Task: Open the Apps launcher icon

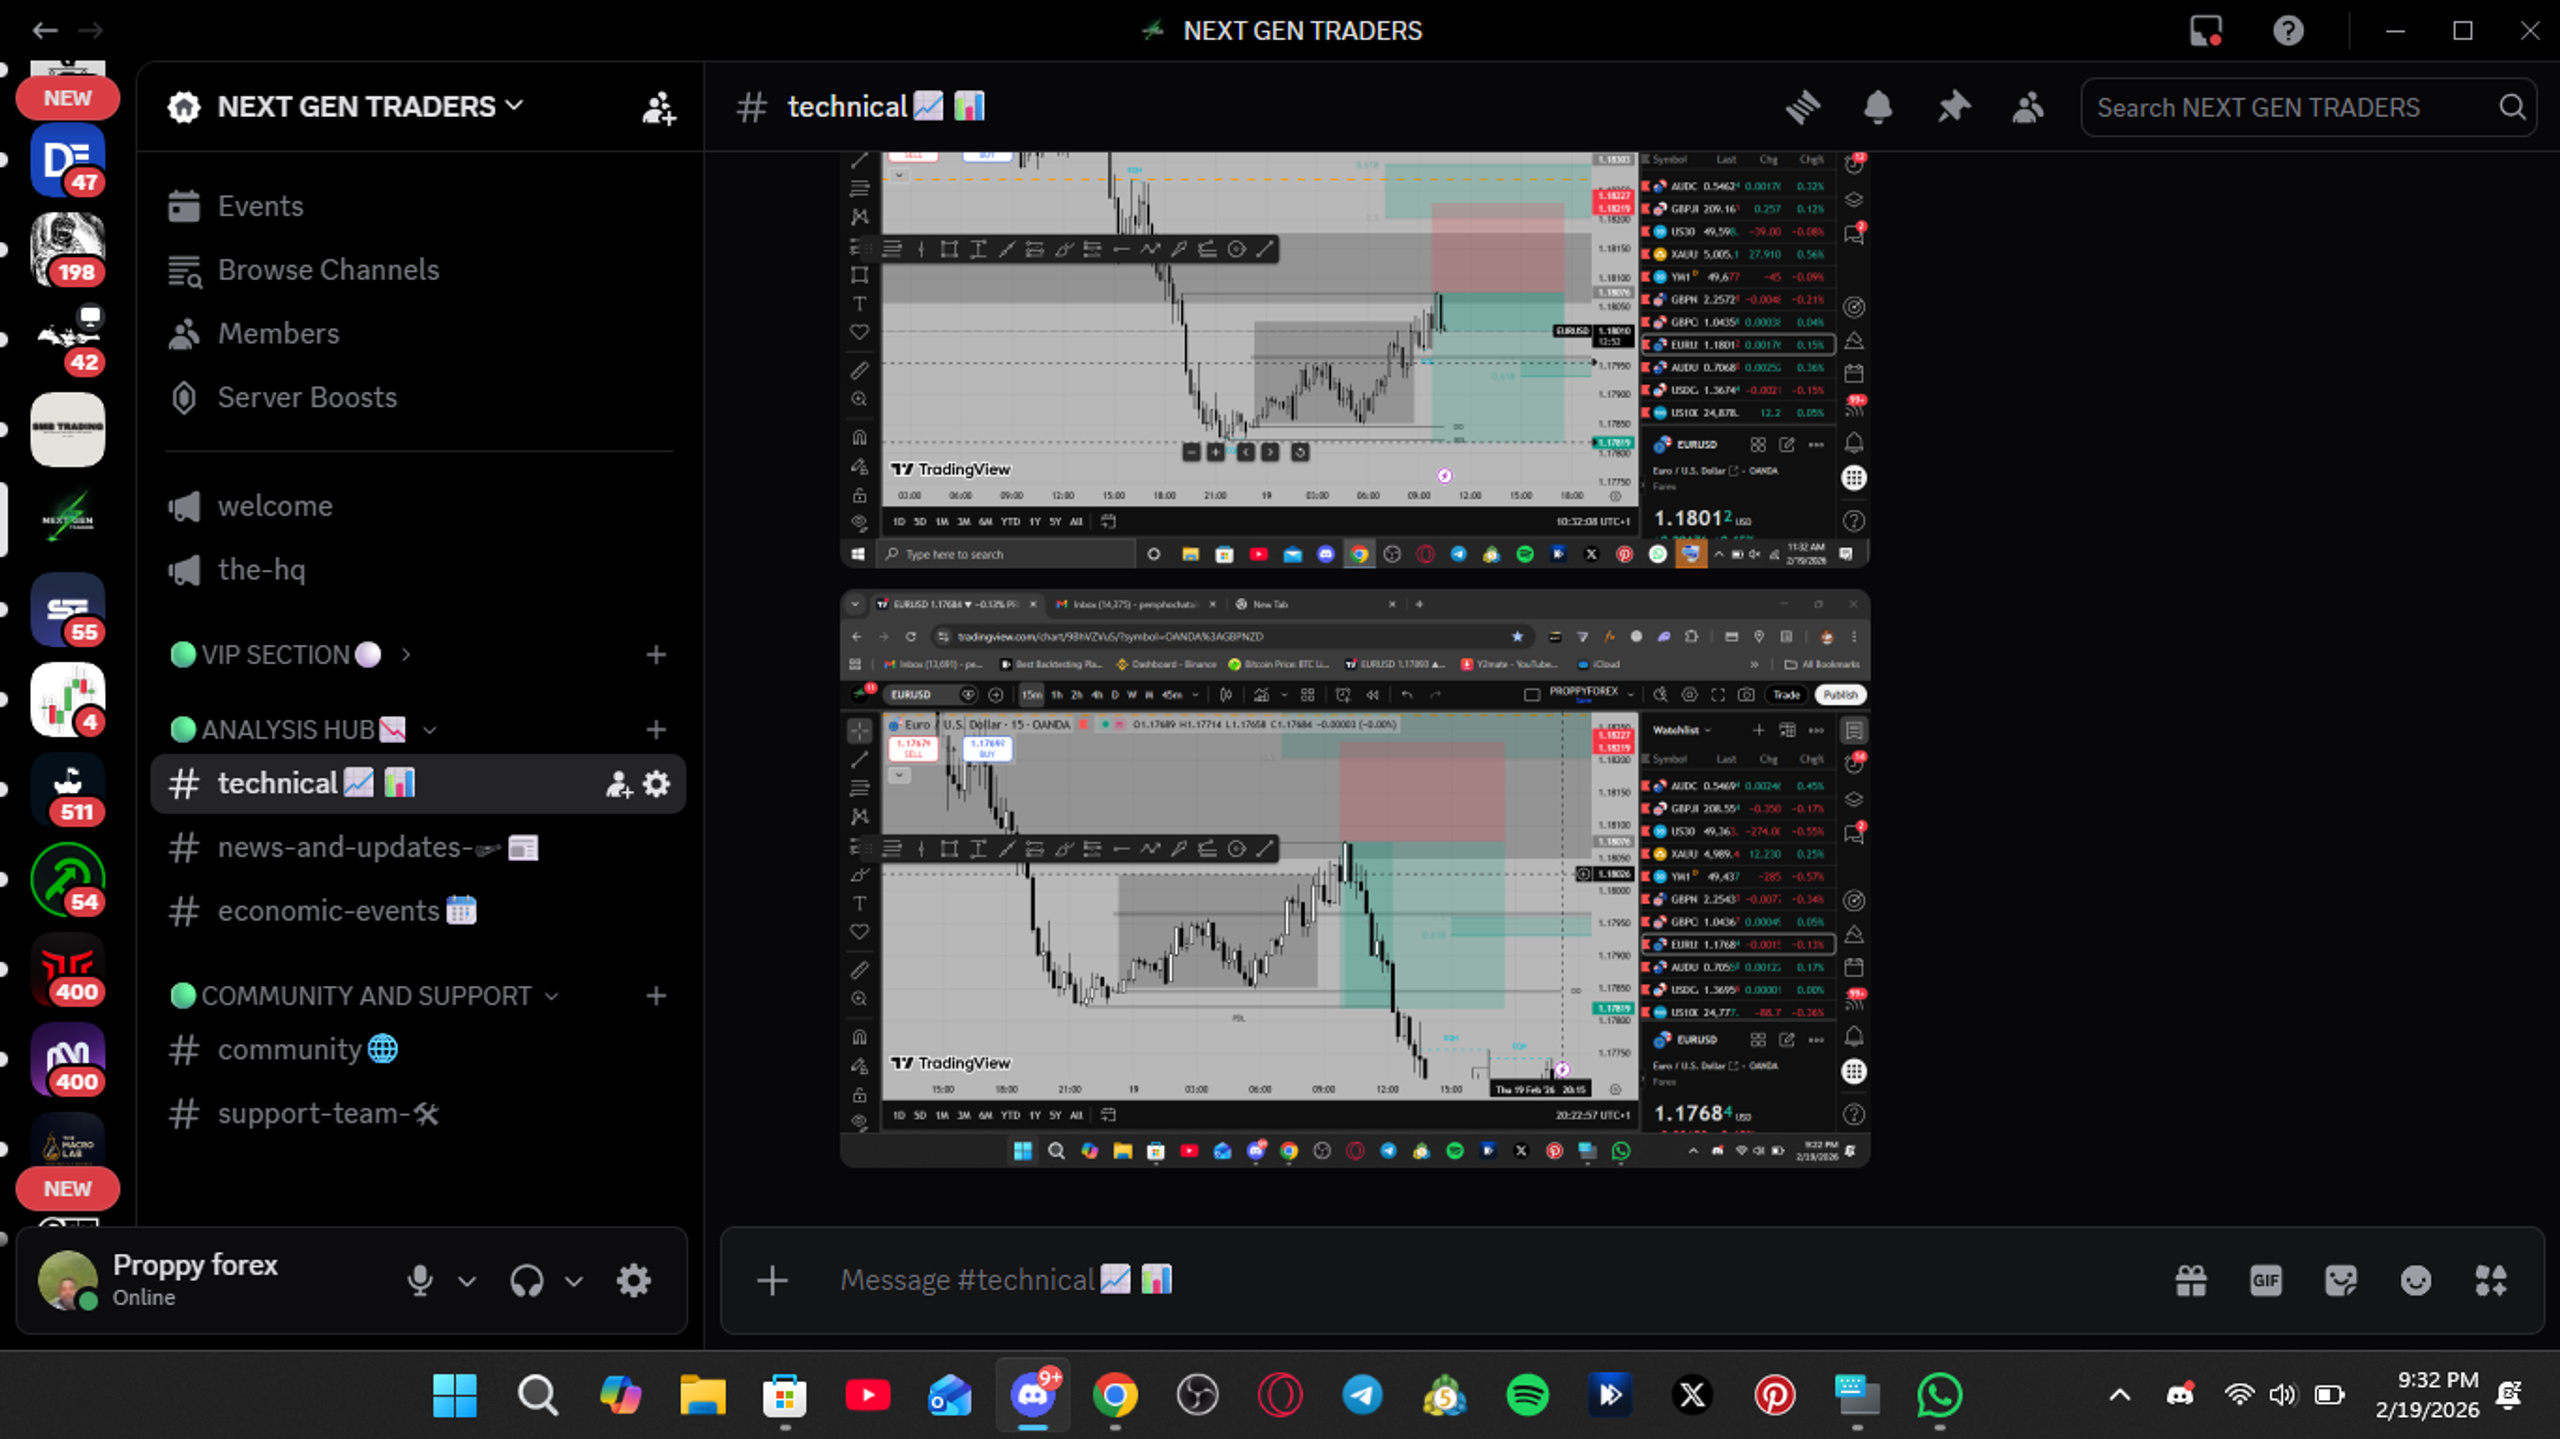Action: point(2490,1280)
